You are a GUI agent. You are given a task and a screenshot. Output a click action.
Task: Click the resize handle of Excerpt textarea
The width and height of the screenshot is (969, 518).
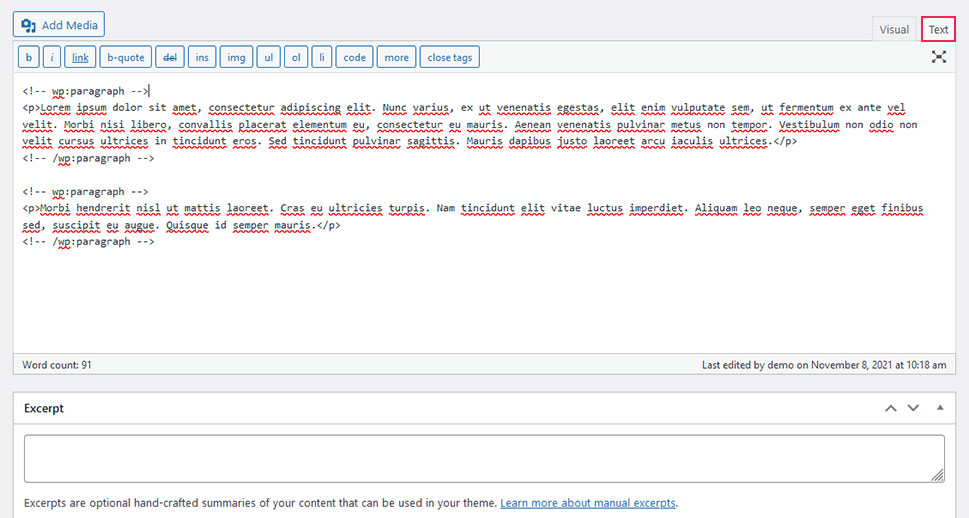pos(937,475)
